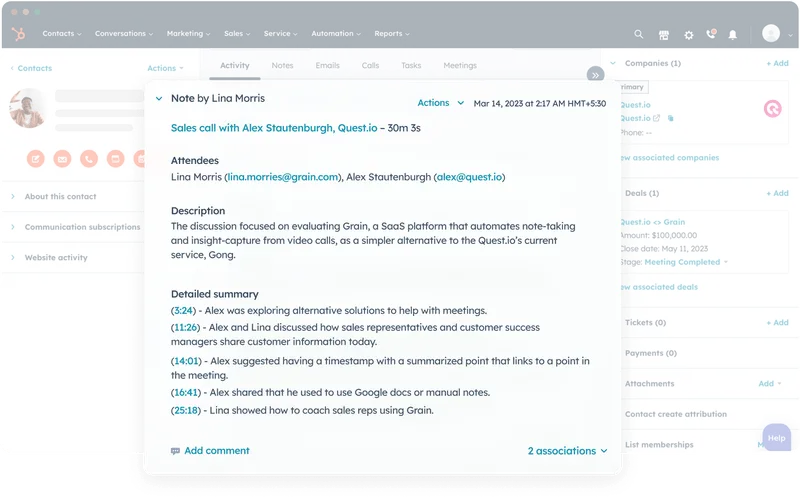Switch to the Activity tab

[235, 65]
